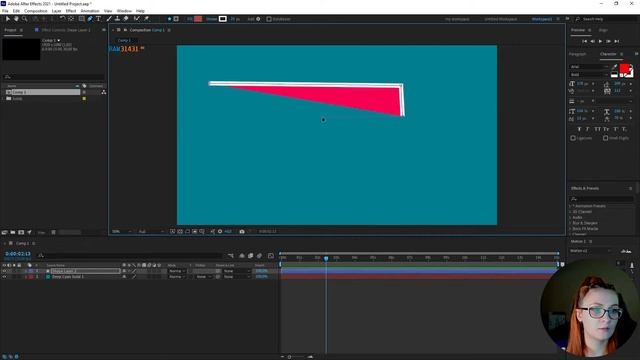Open the viewer magnification ratio dropdown
Image resolution: width=640 pixels, height=360 pixels.
click(x=122, y=231)
